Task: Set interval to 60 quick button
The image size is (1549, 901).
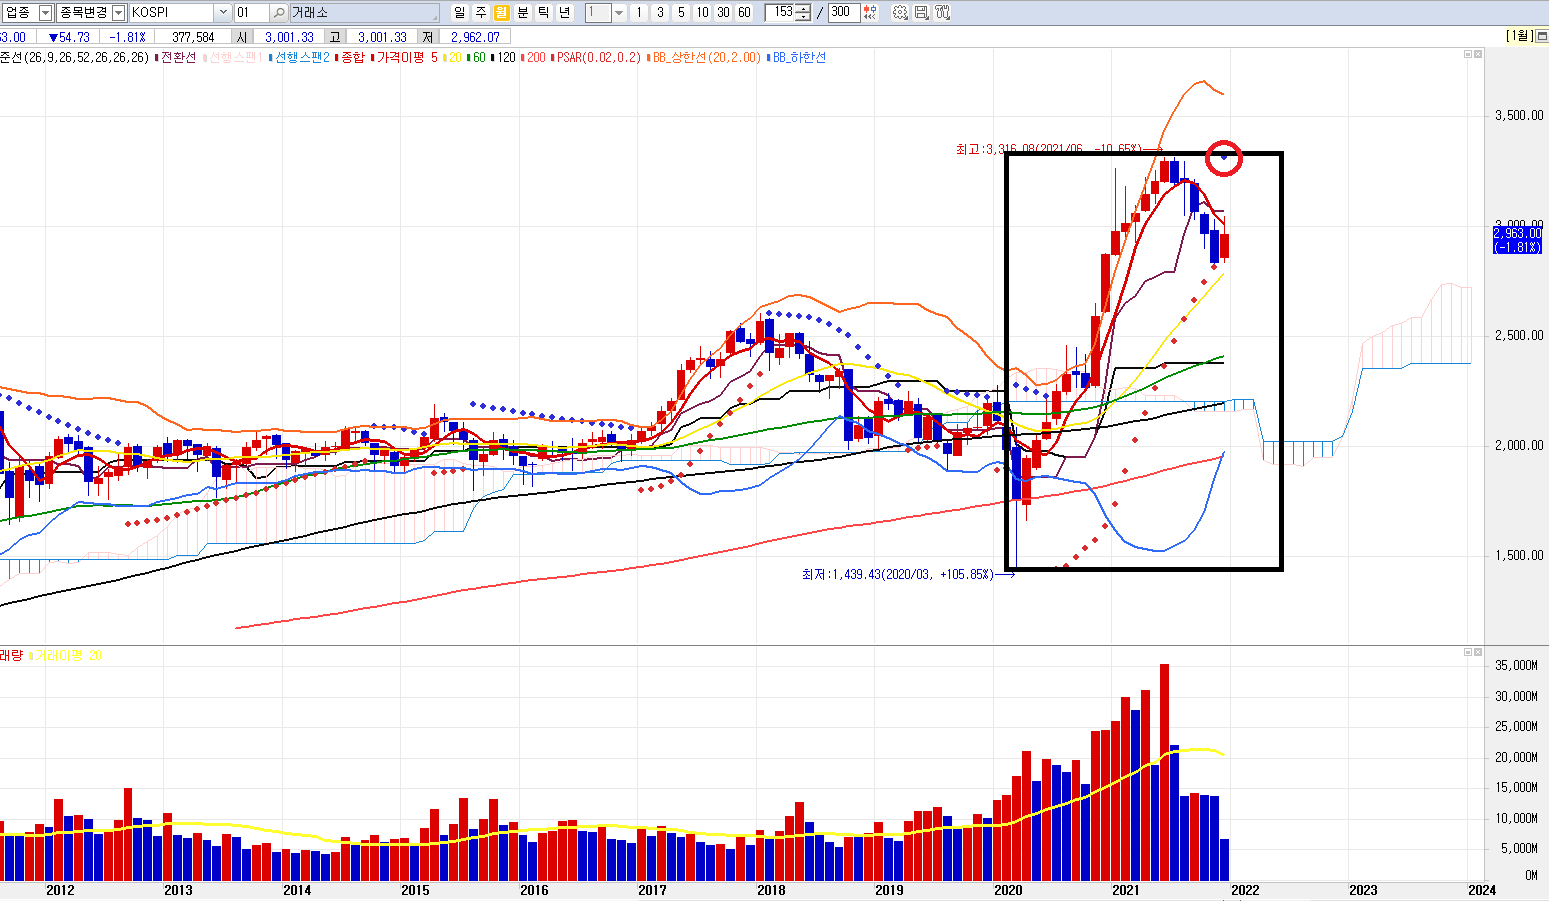Action: 745,13
